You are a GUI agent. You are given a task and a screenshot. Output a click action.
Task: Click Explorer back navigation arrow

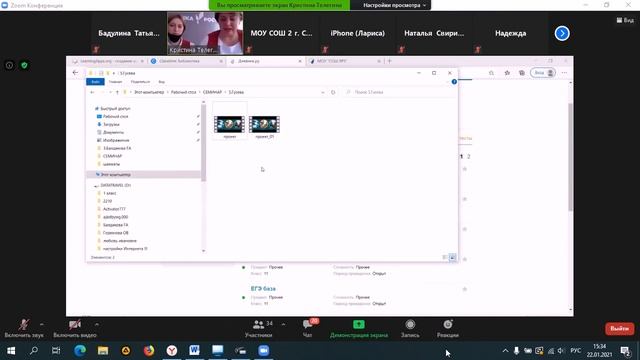click(x=92, y=92)
